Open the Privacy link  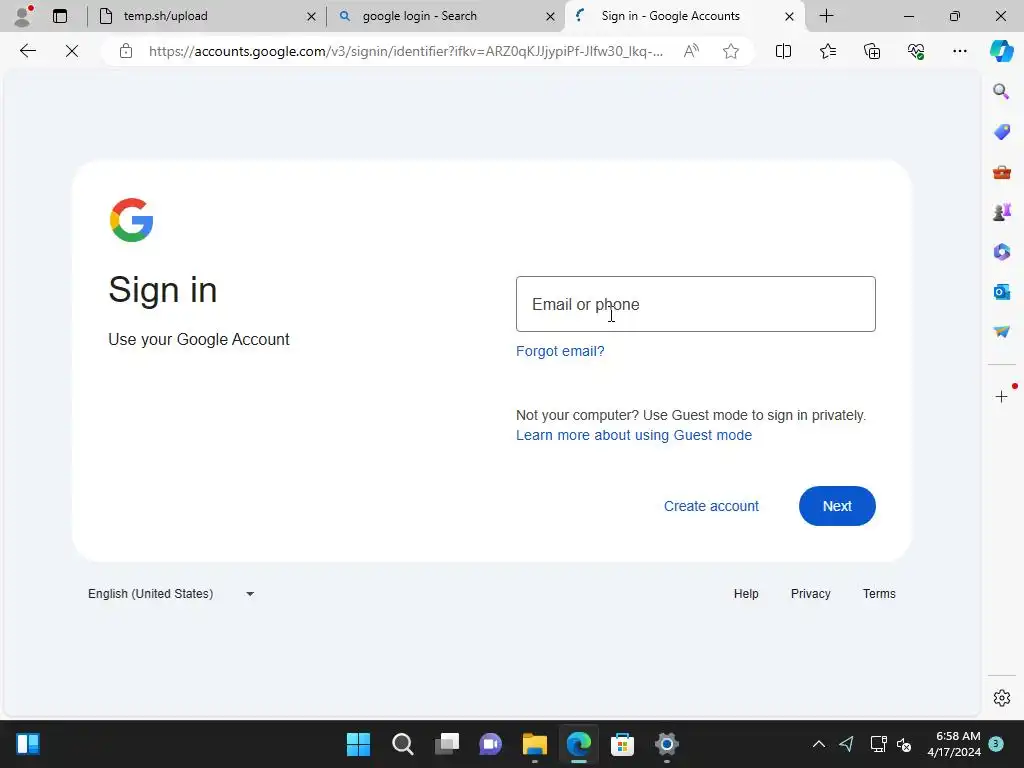[x=810, y=594]
